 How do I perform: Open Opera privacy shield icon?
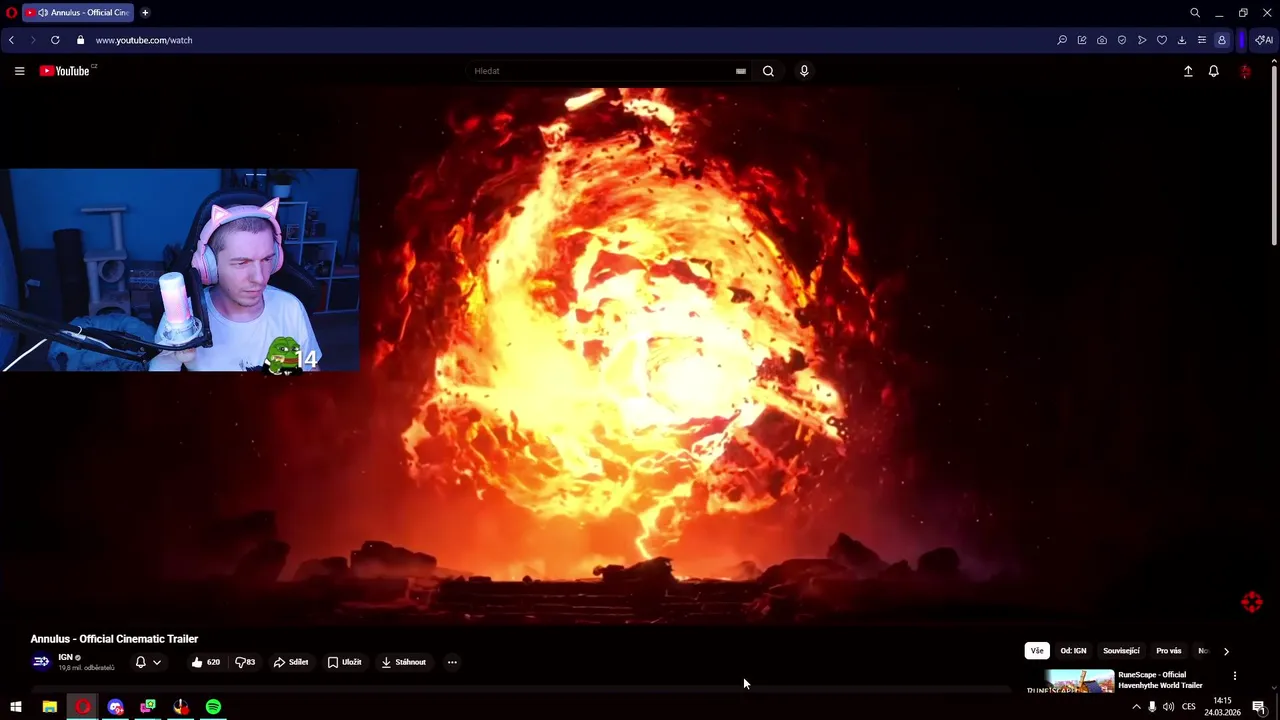(1122, 40)
